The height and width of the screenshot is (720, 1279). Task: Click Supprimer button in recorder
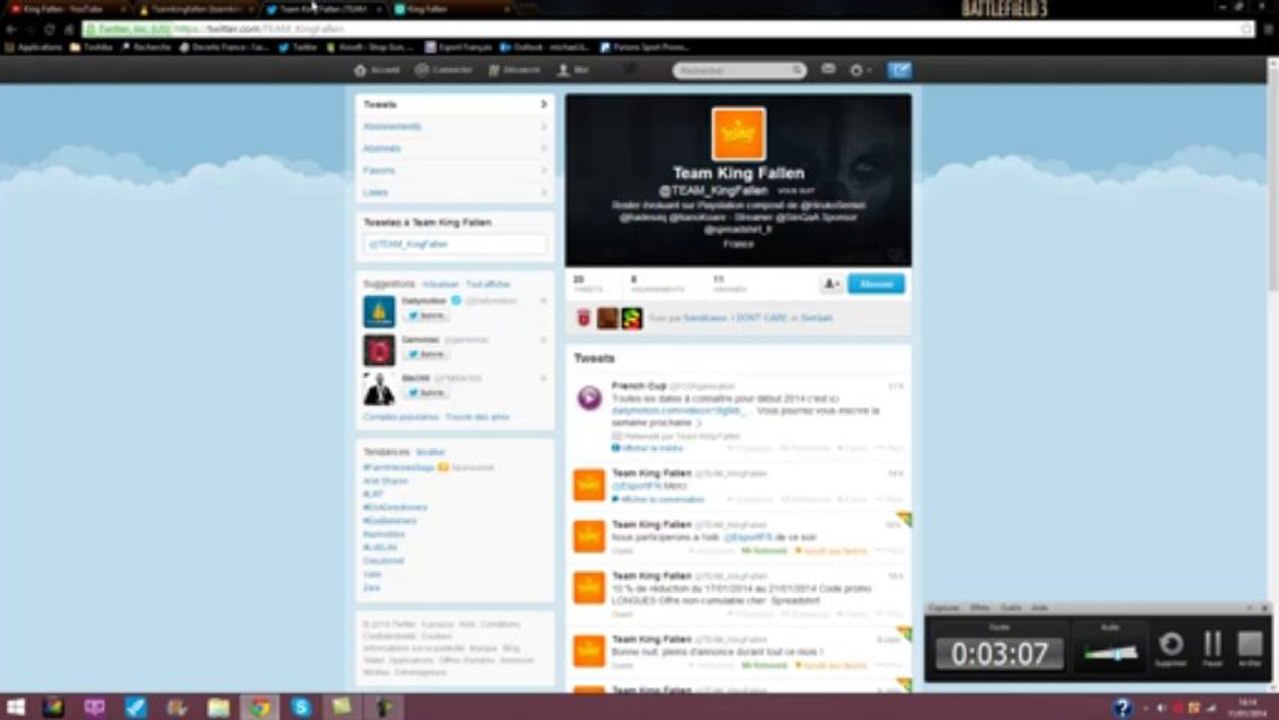click(x=1170, y=648)
